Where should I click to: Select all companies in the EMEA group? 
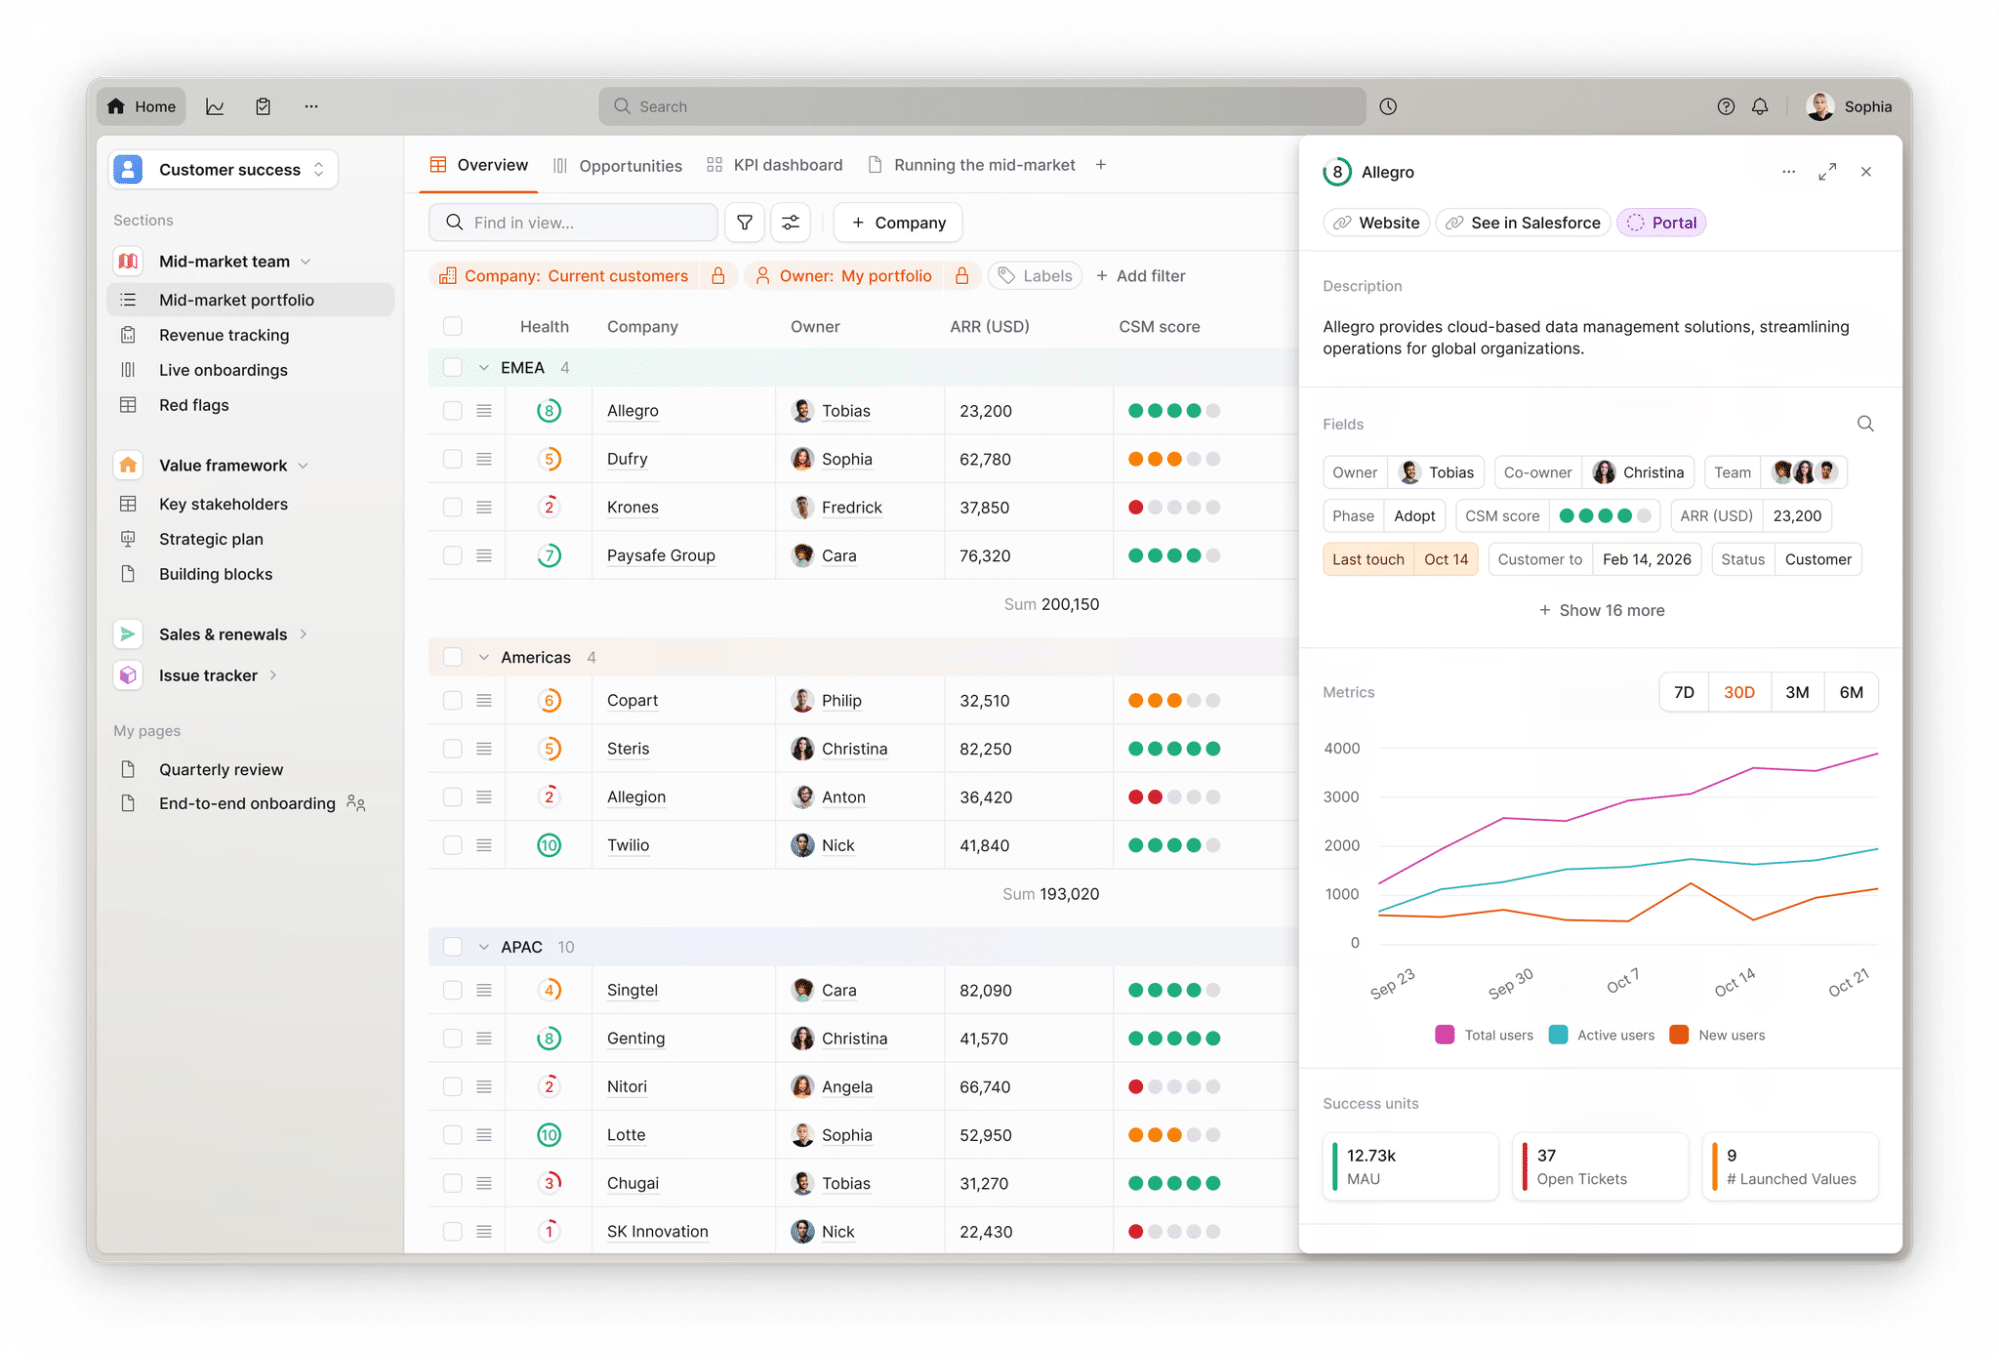tap(452, 367)
